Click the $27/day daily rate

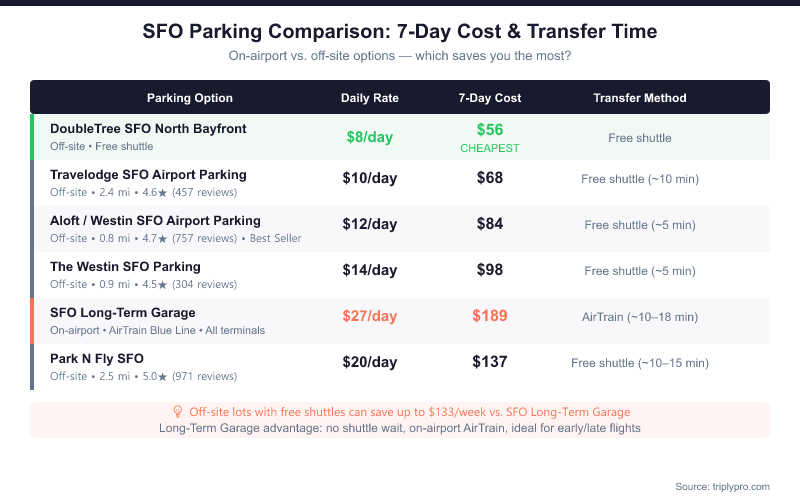click(370, 316)
